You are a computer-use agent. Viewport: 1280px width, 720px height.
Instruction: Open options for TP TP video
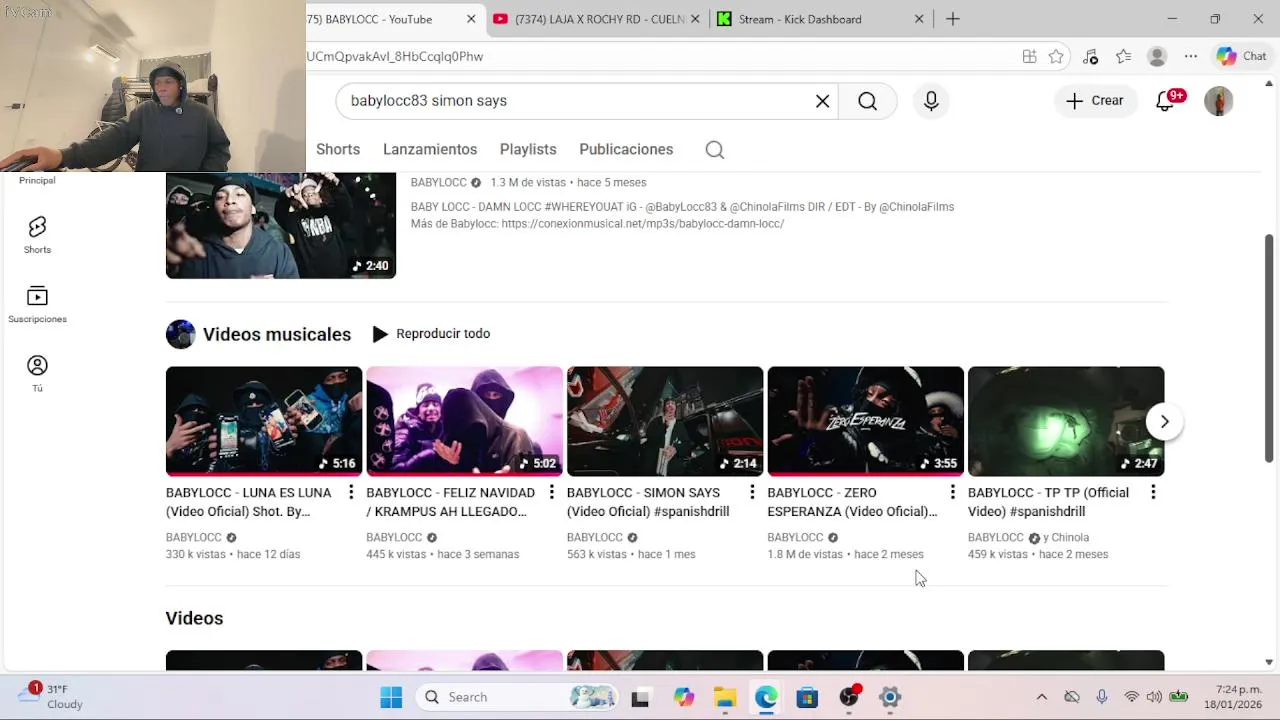(x=1153, y=492)
